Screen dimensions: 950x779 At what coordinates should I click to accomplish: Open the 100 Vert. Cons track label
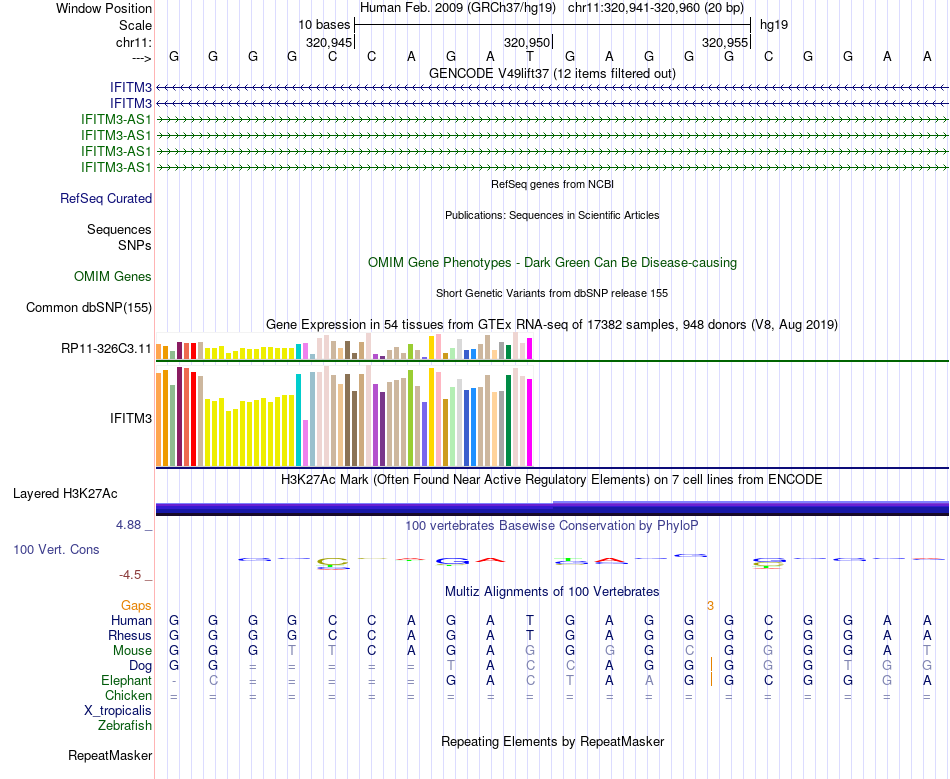click(56, 549)
